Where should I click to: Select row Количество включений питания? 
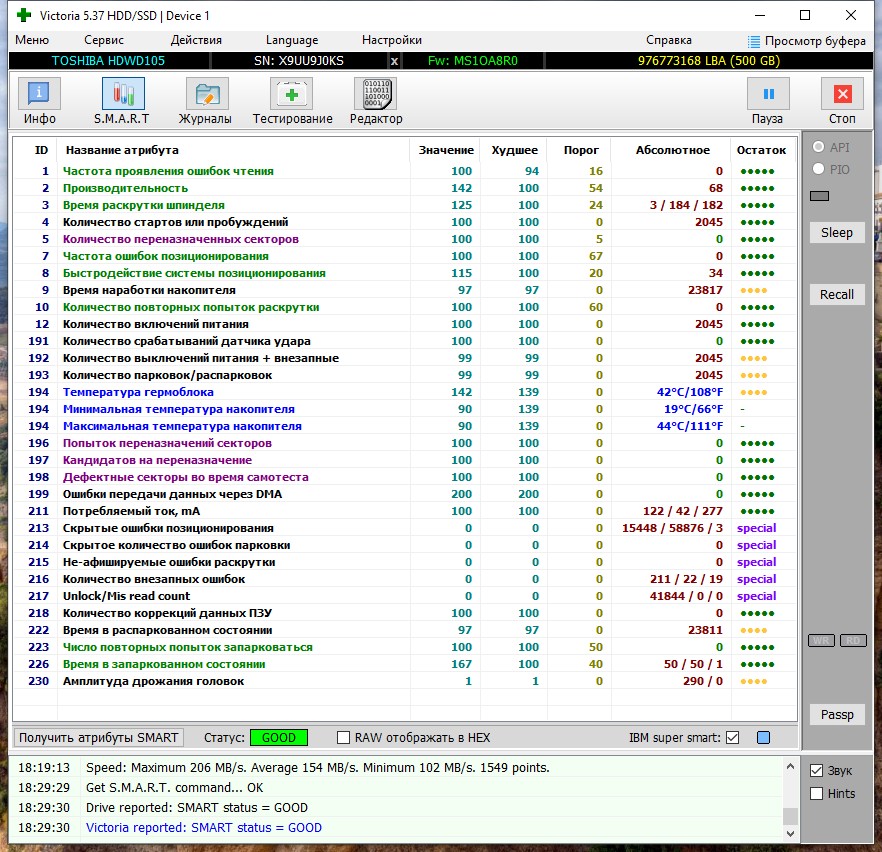tap(405, 324)
